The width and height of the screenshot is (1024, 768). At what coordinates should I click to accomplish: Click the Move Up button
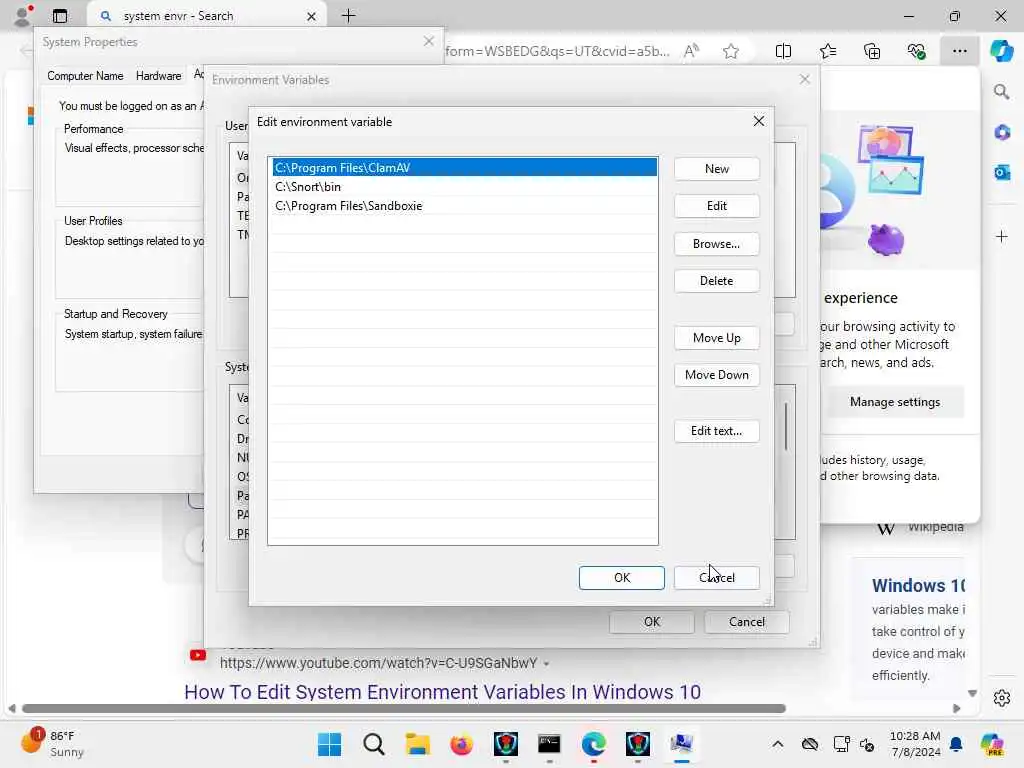716,338
